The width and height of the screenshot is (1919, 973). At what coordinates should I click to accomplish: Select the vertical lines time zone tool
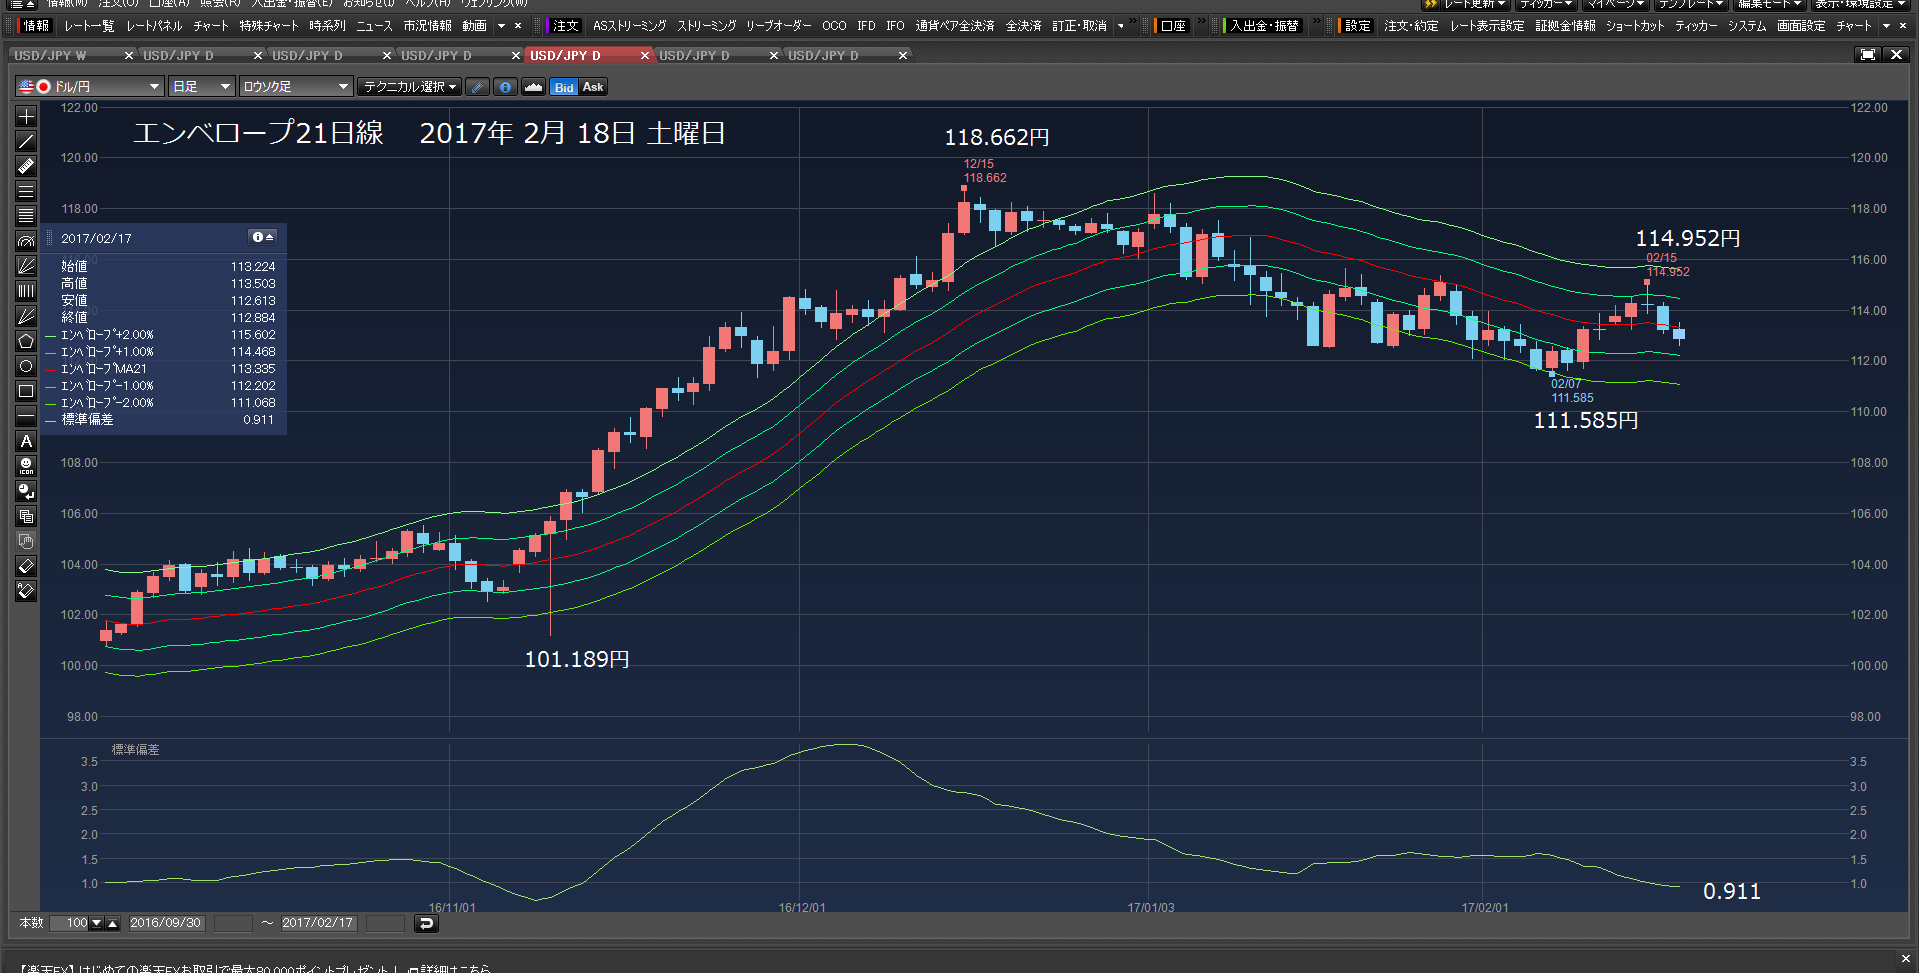(x=26, y=291)
